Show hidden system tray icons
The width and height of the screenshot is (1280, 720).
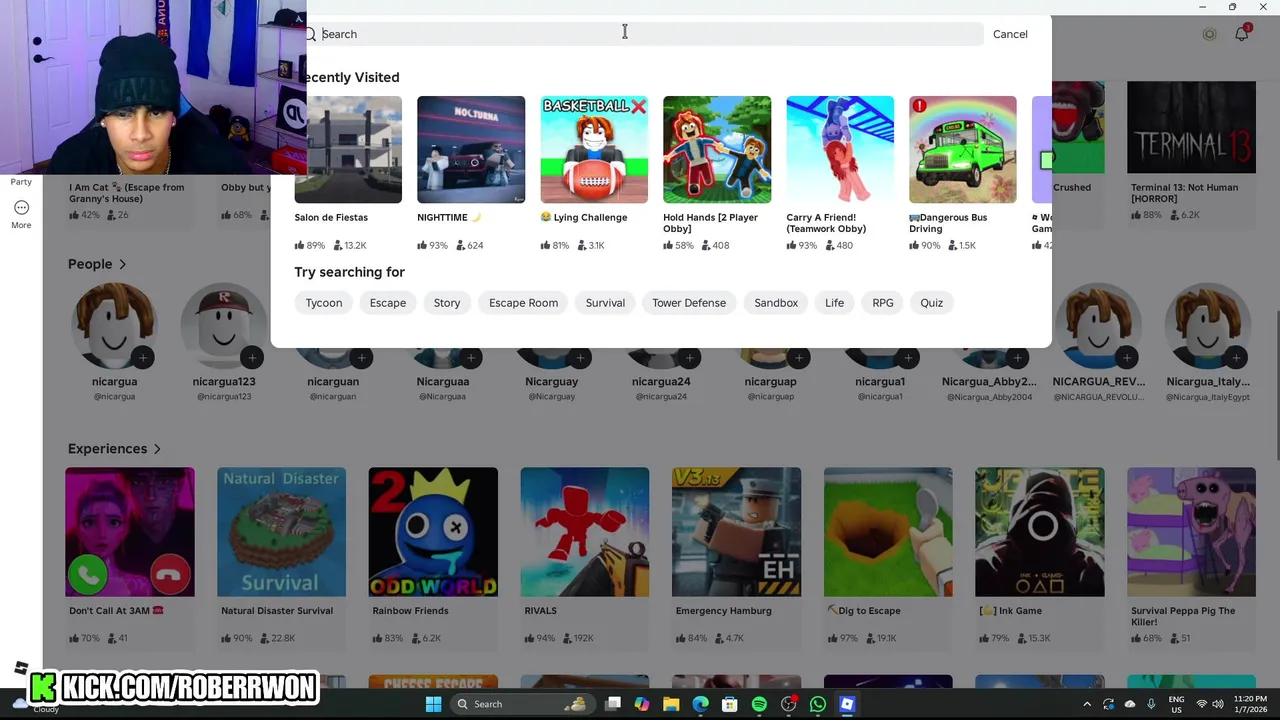(x=1087, y=704)
